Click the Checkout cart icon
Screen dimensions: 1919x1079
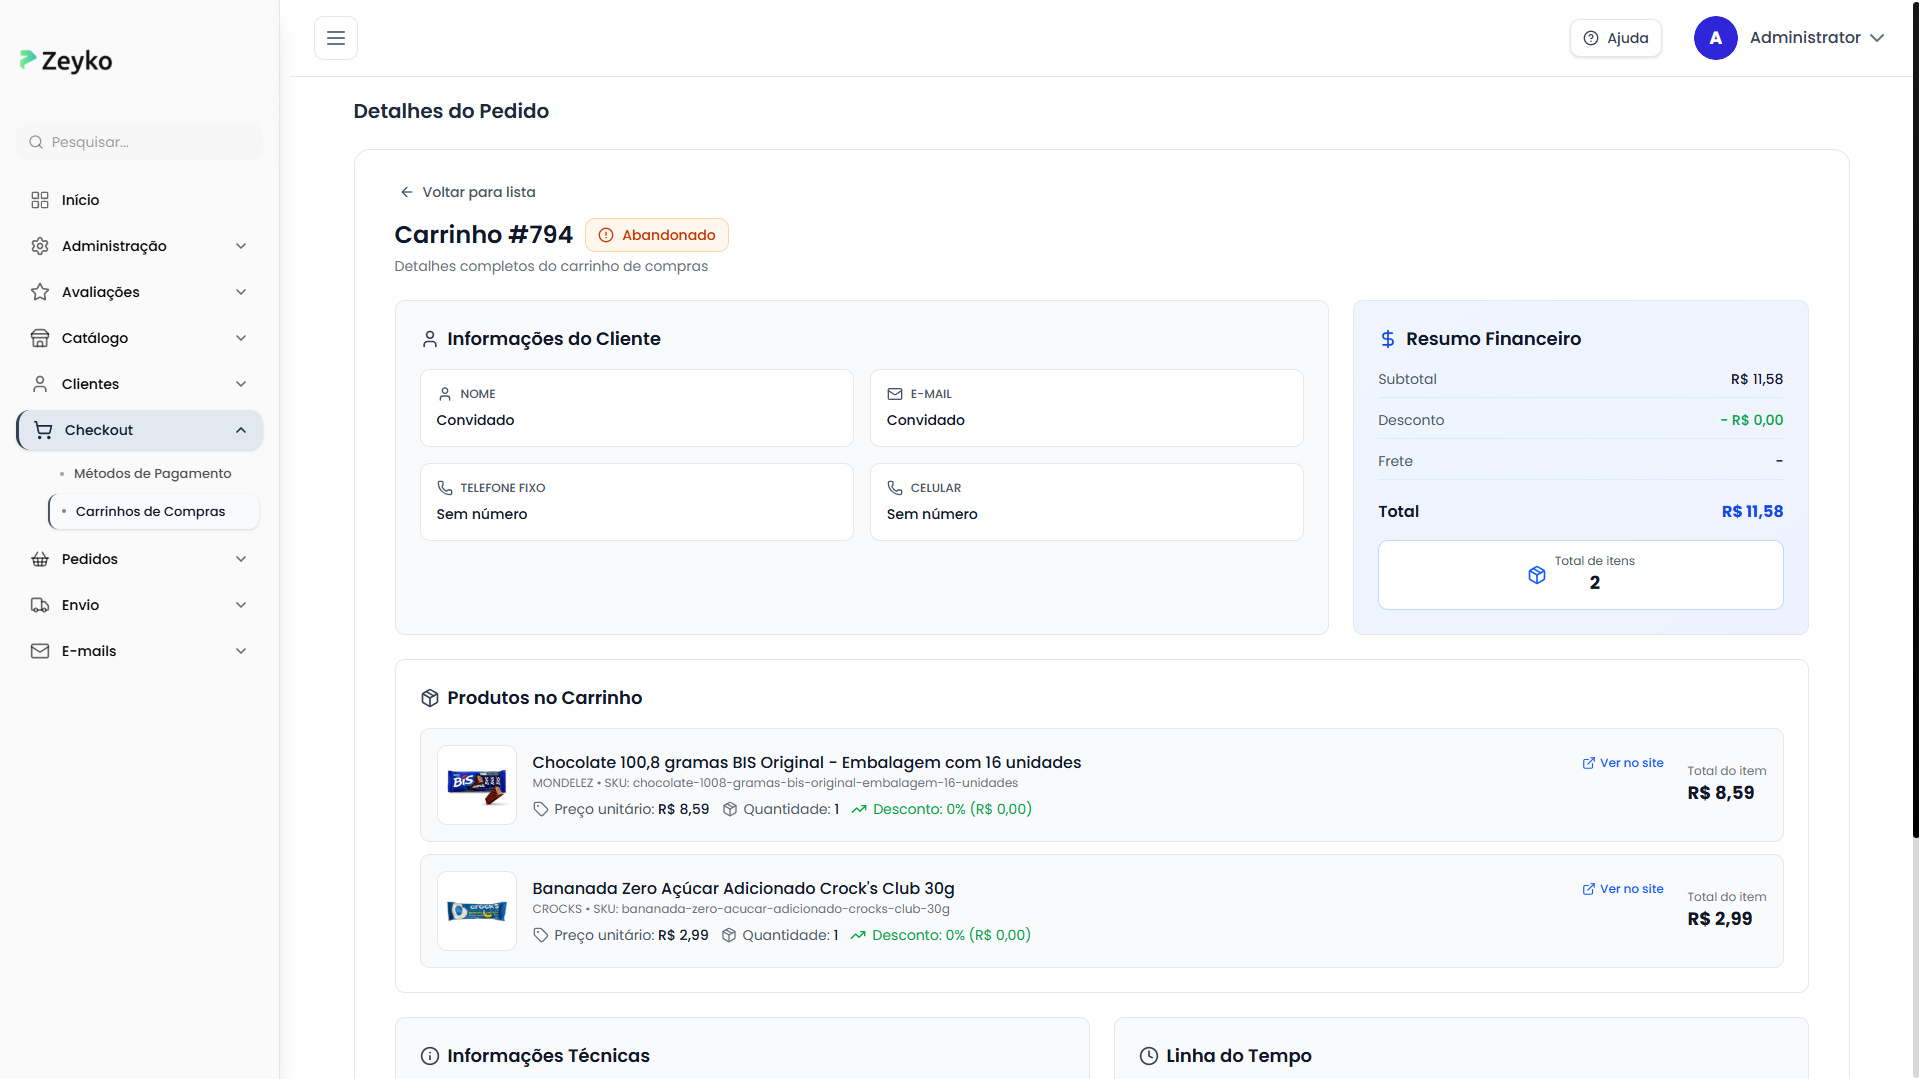[x=43, y=430]
